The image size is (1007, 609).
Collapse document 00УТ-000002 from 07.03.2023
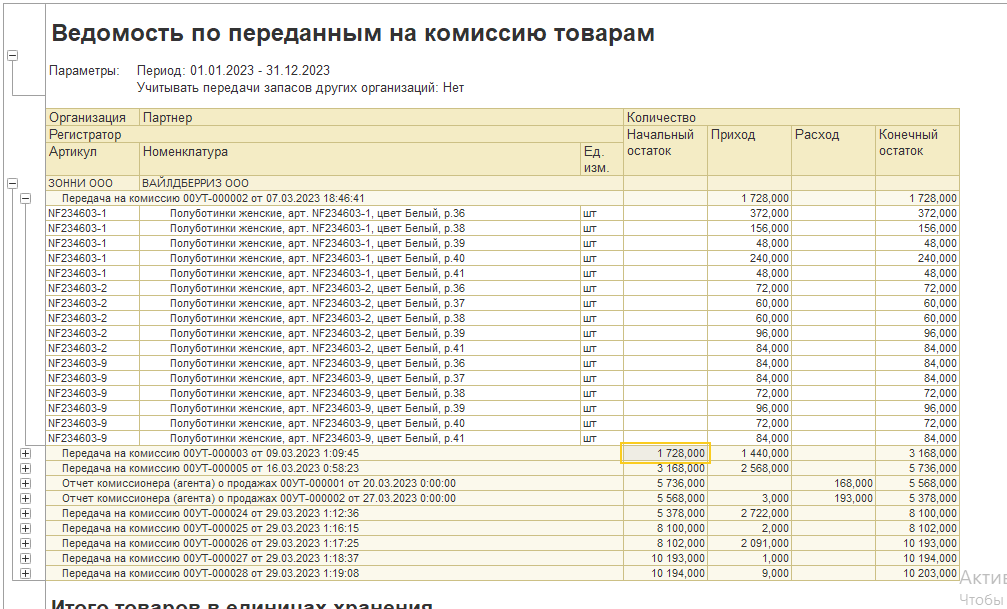click(25, 199)
